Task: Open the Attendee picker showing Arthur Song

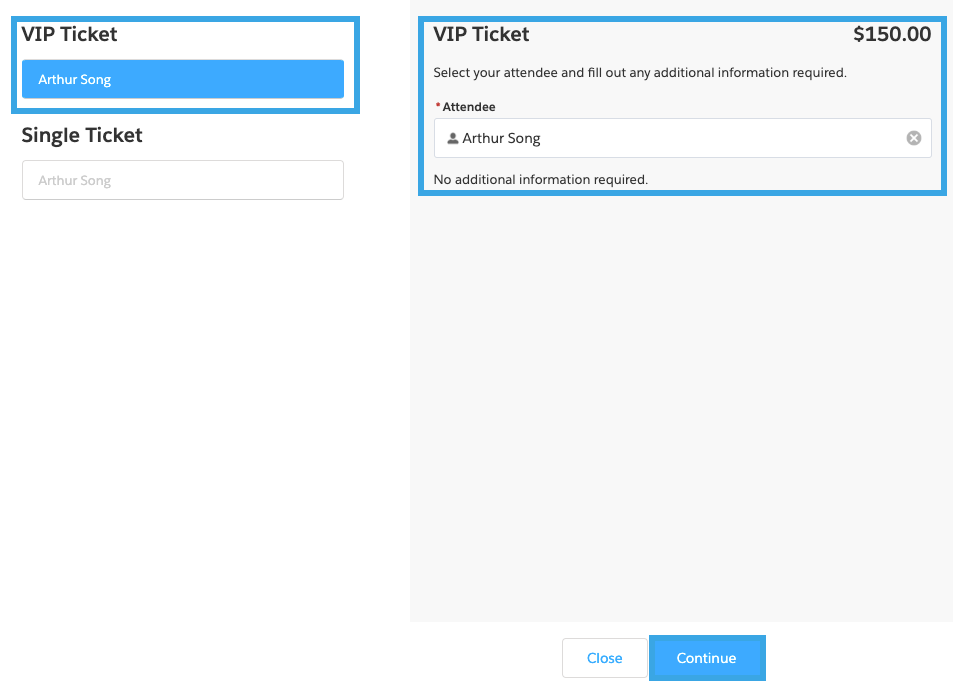Action: [x=683, y=138]
